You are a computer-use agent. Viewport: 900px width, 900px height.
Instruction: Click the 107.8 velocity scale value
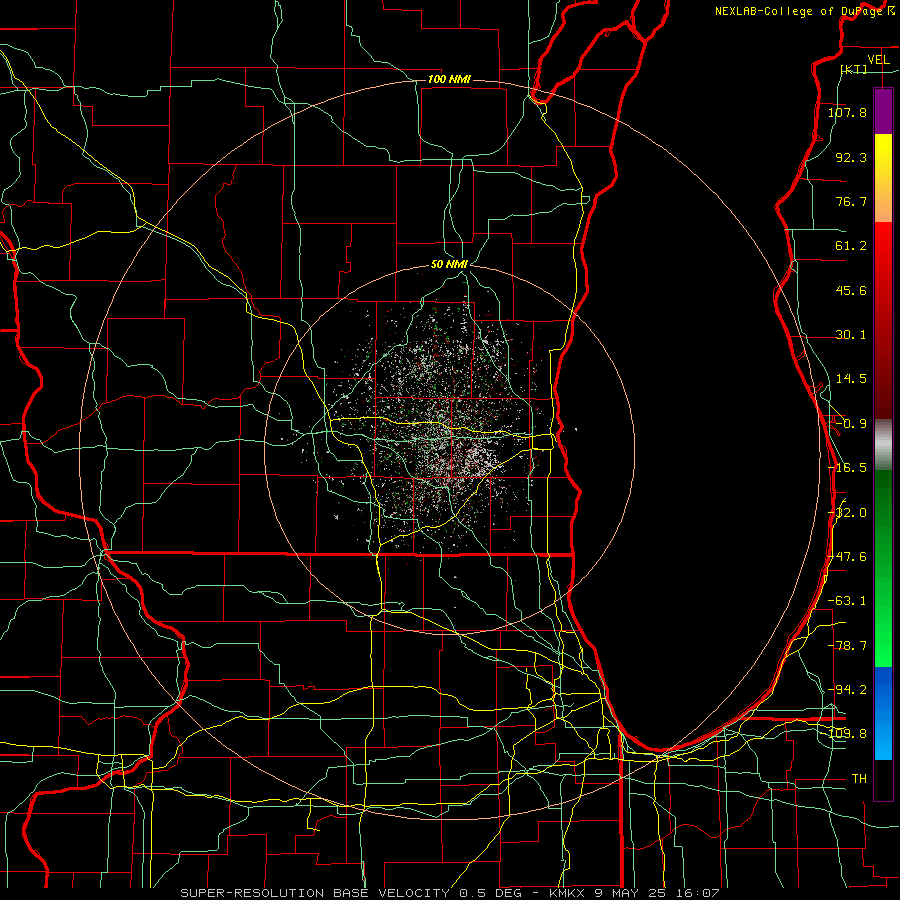pyautogui.click(x=847, y=112)
